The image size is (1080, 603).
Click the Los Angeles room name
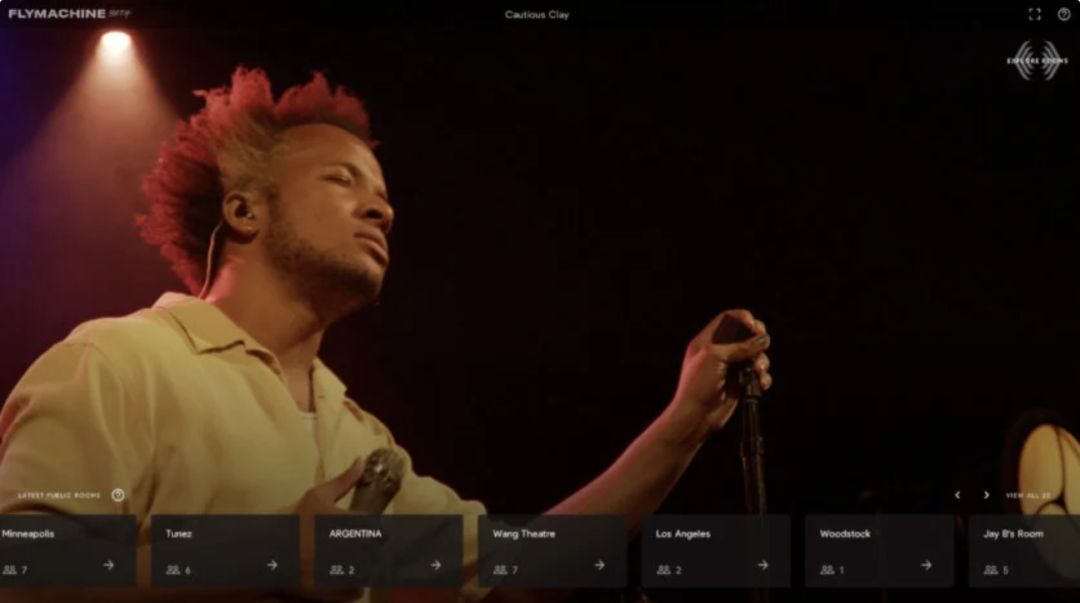(683, 533)
